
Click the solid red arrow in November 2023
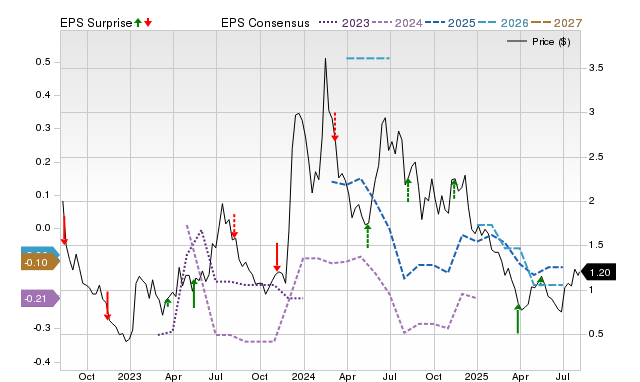pos(277,257)
